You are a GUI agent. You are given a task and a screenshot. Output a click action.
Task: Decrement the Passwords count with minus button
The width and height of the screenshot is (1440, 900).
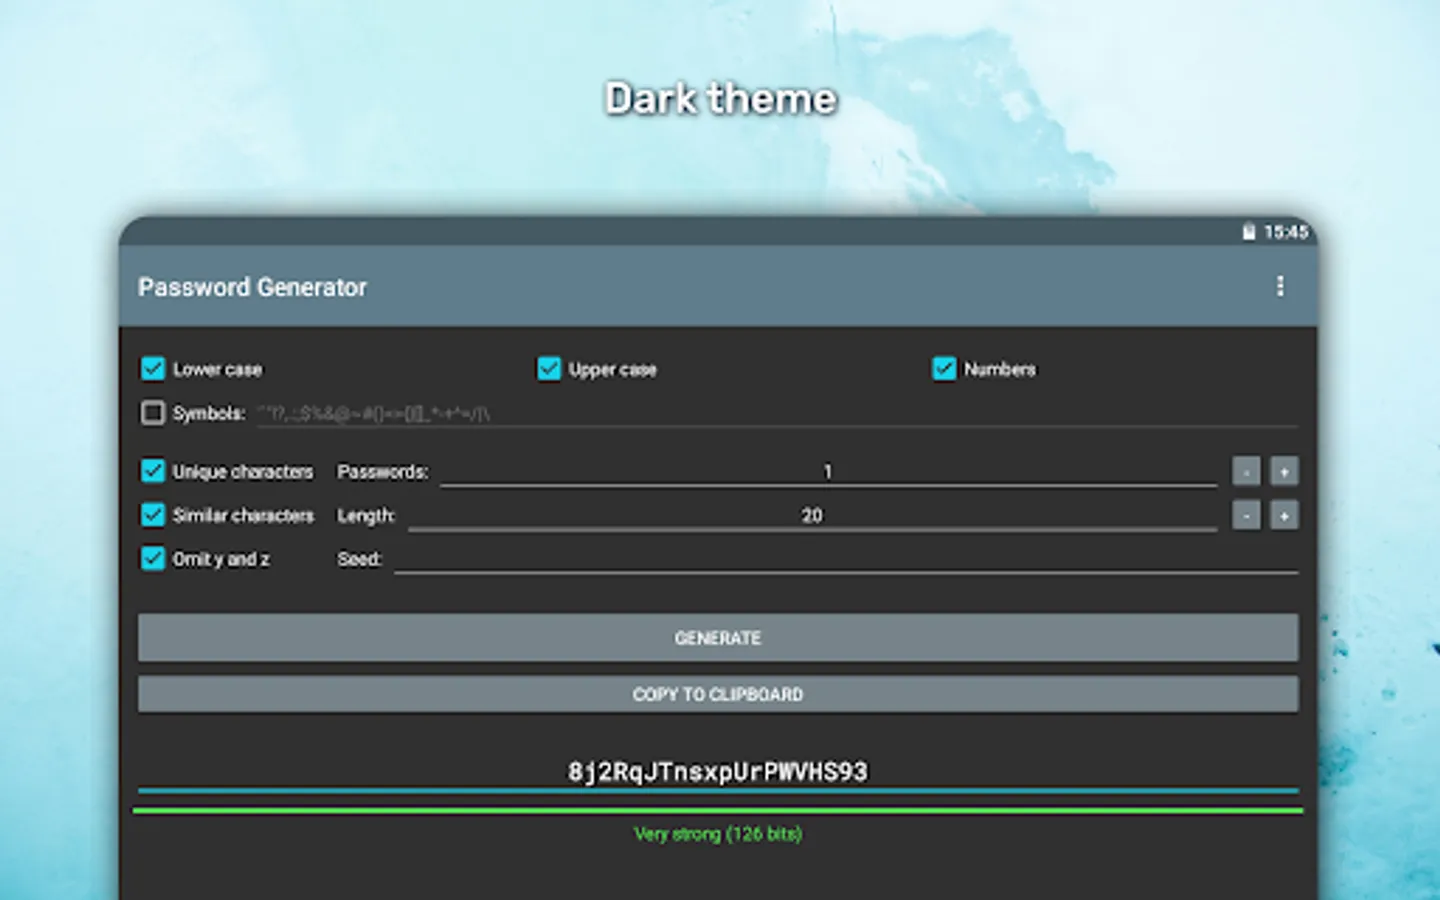point(1246,471)
